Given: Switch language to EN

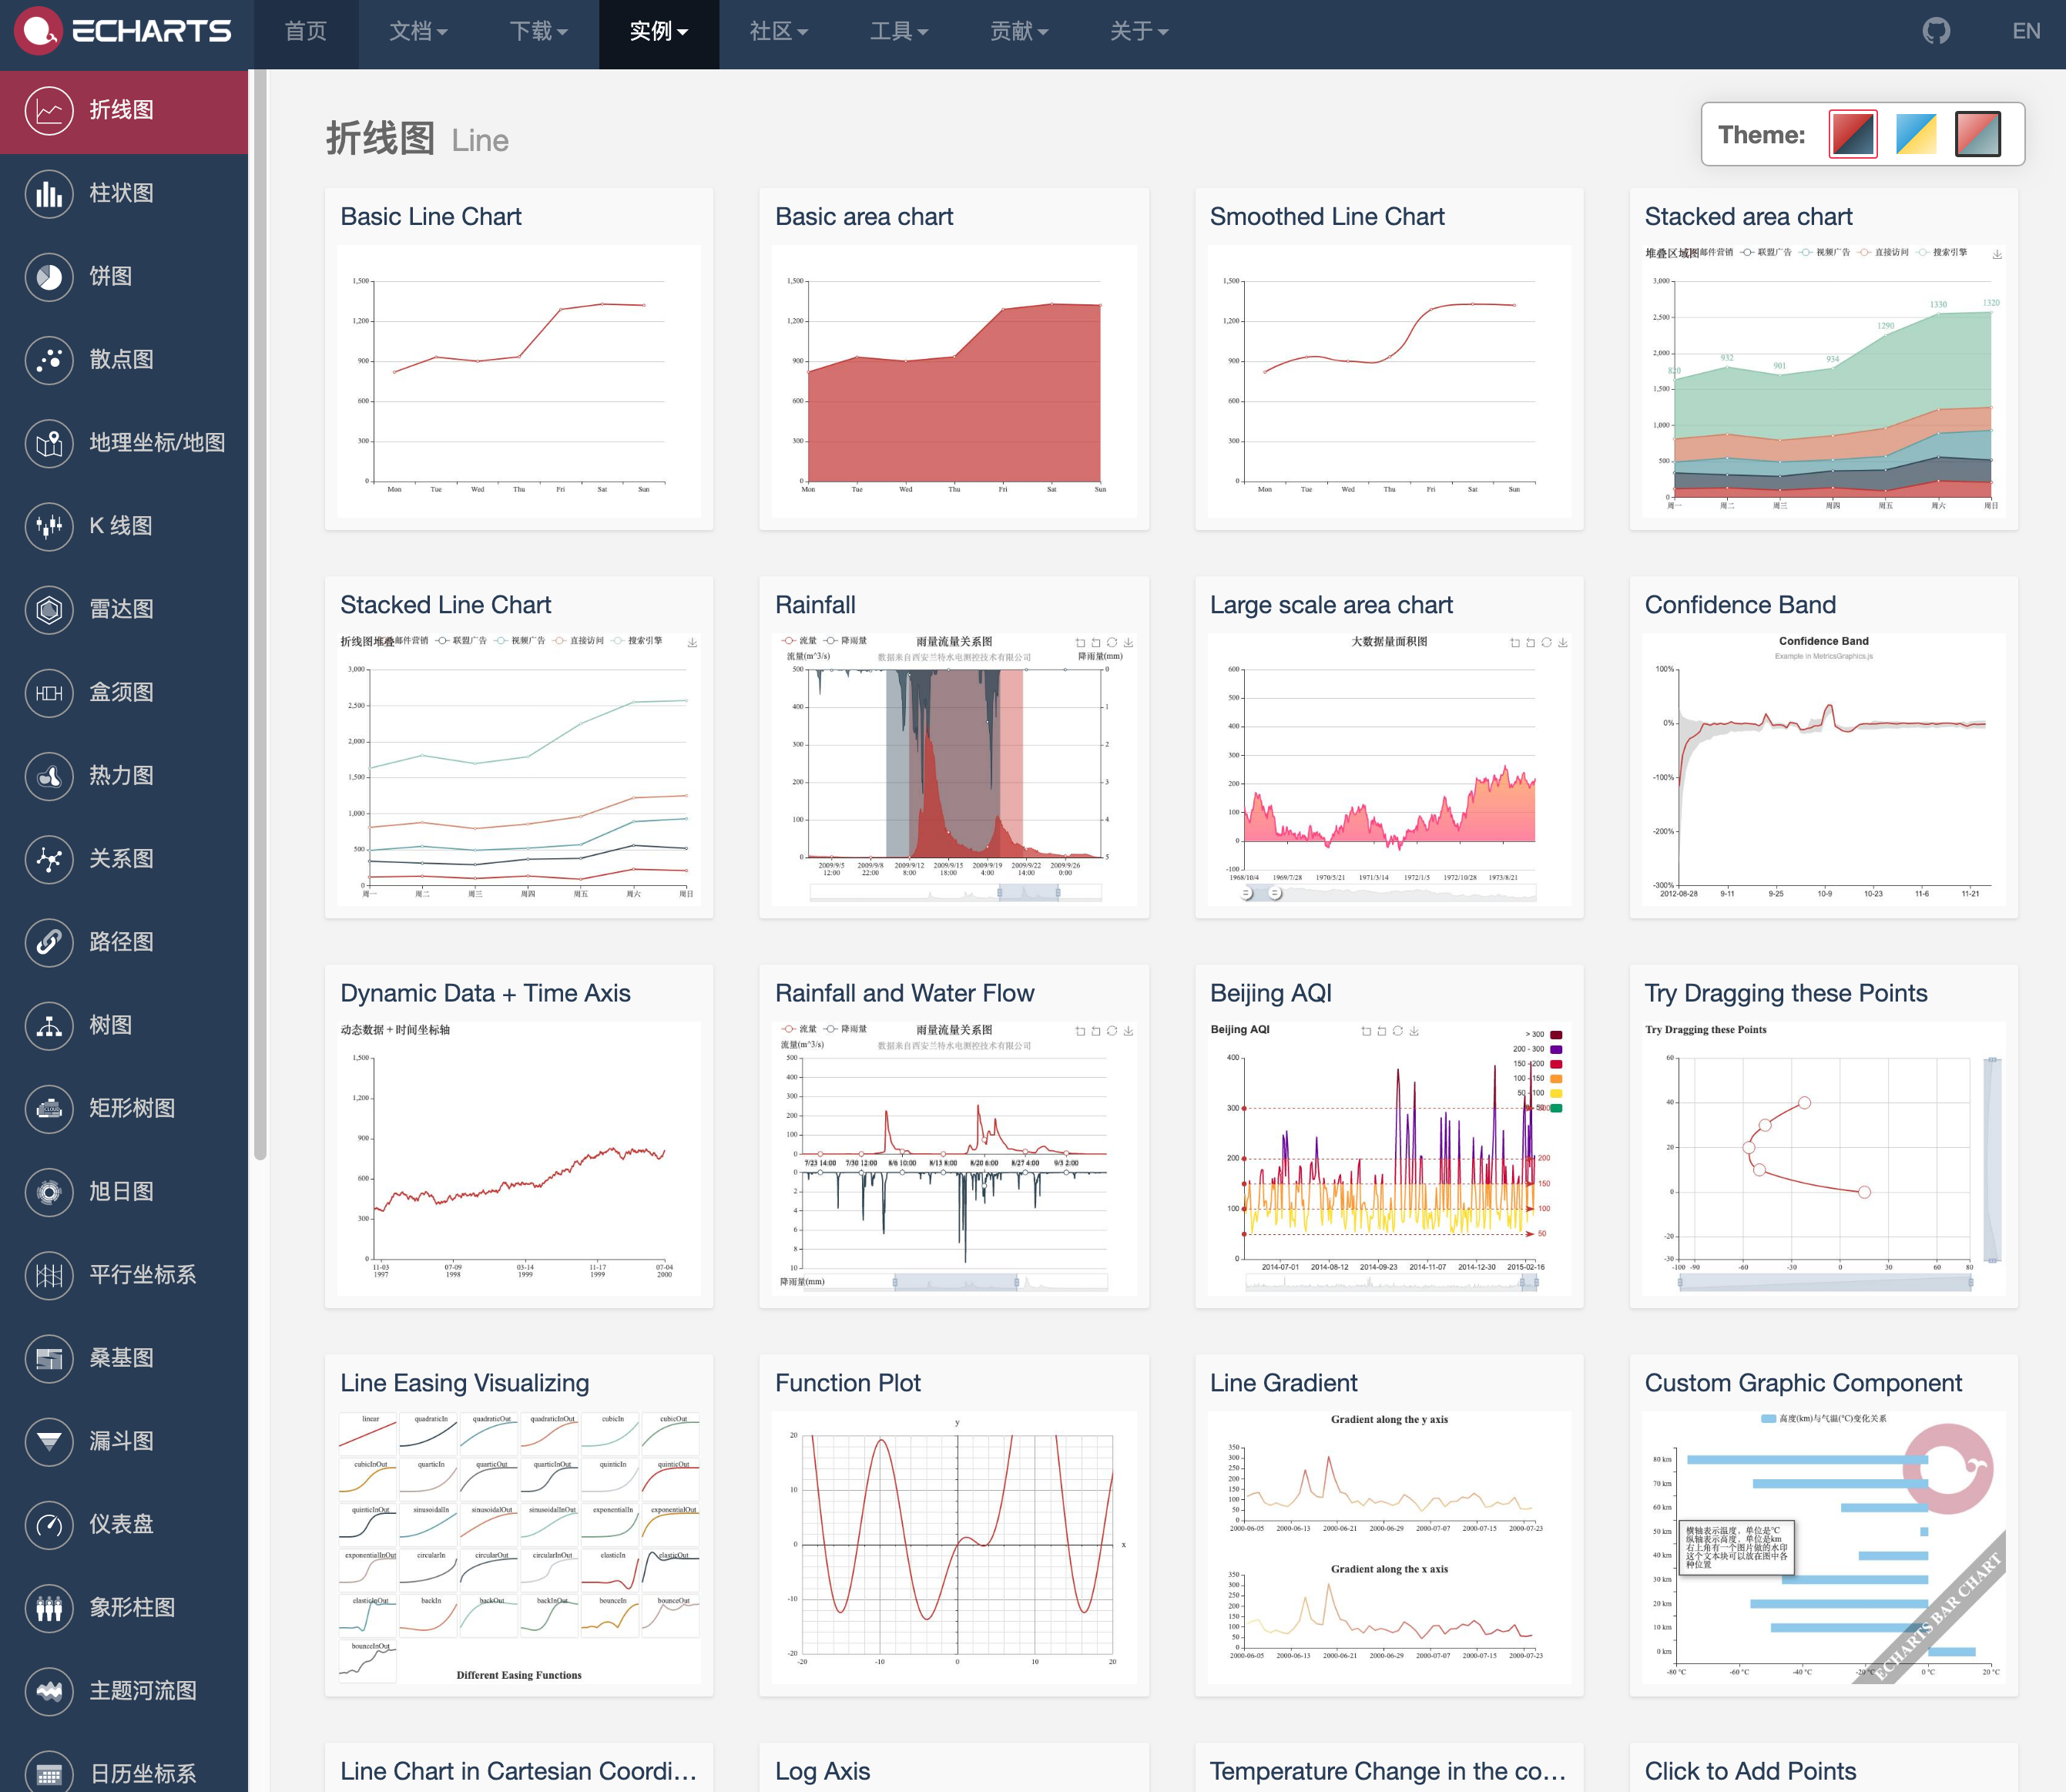Looking at the screenshot, I should pyautogui.click(x=2026, y=31).
